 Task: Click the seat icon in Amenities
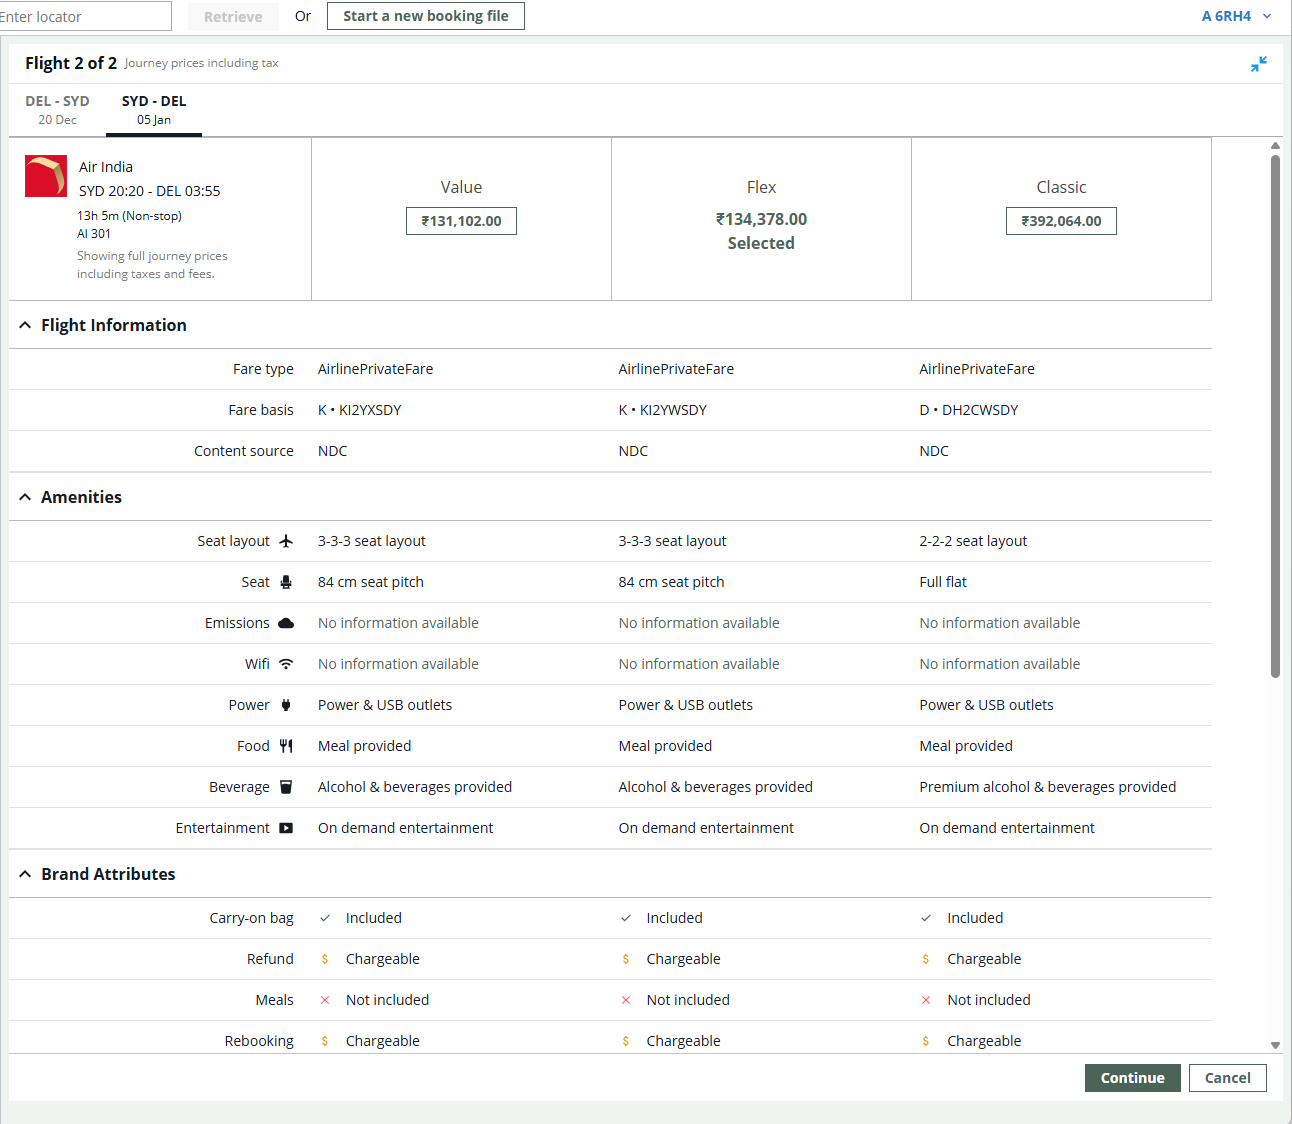pos(286,582)
